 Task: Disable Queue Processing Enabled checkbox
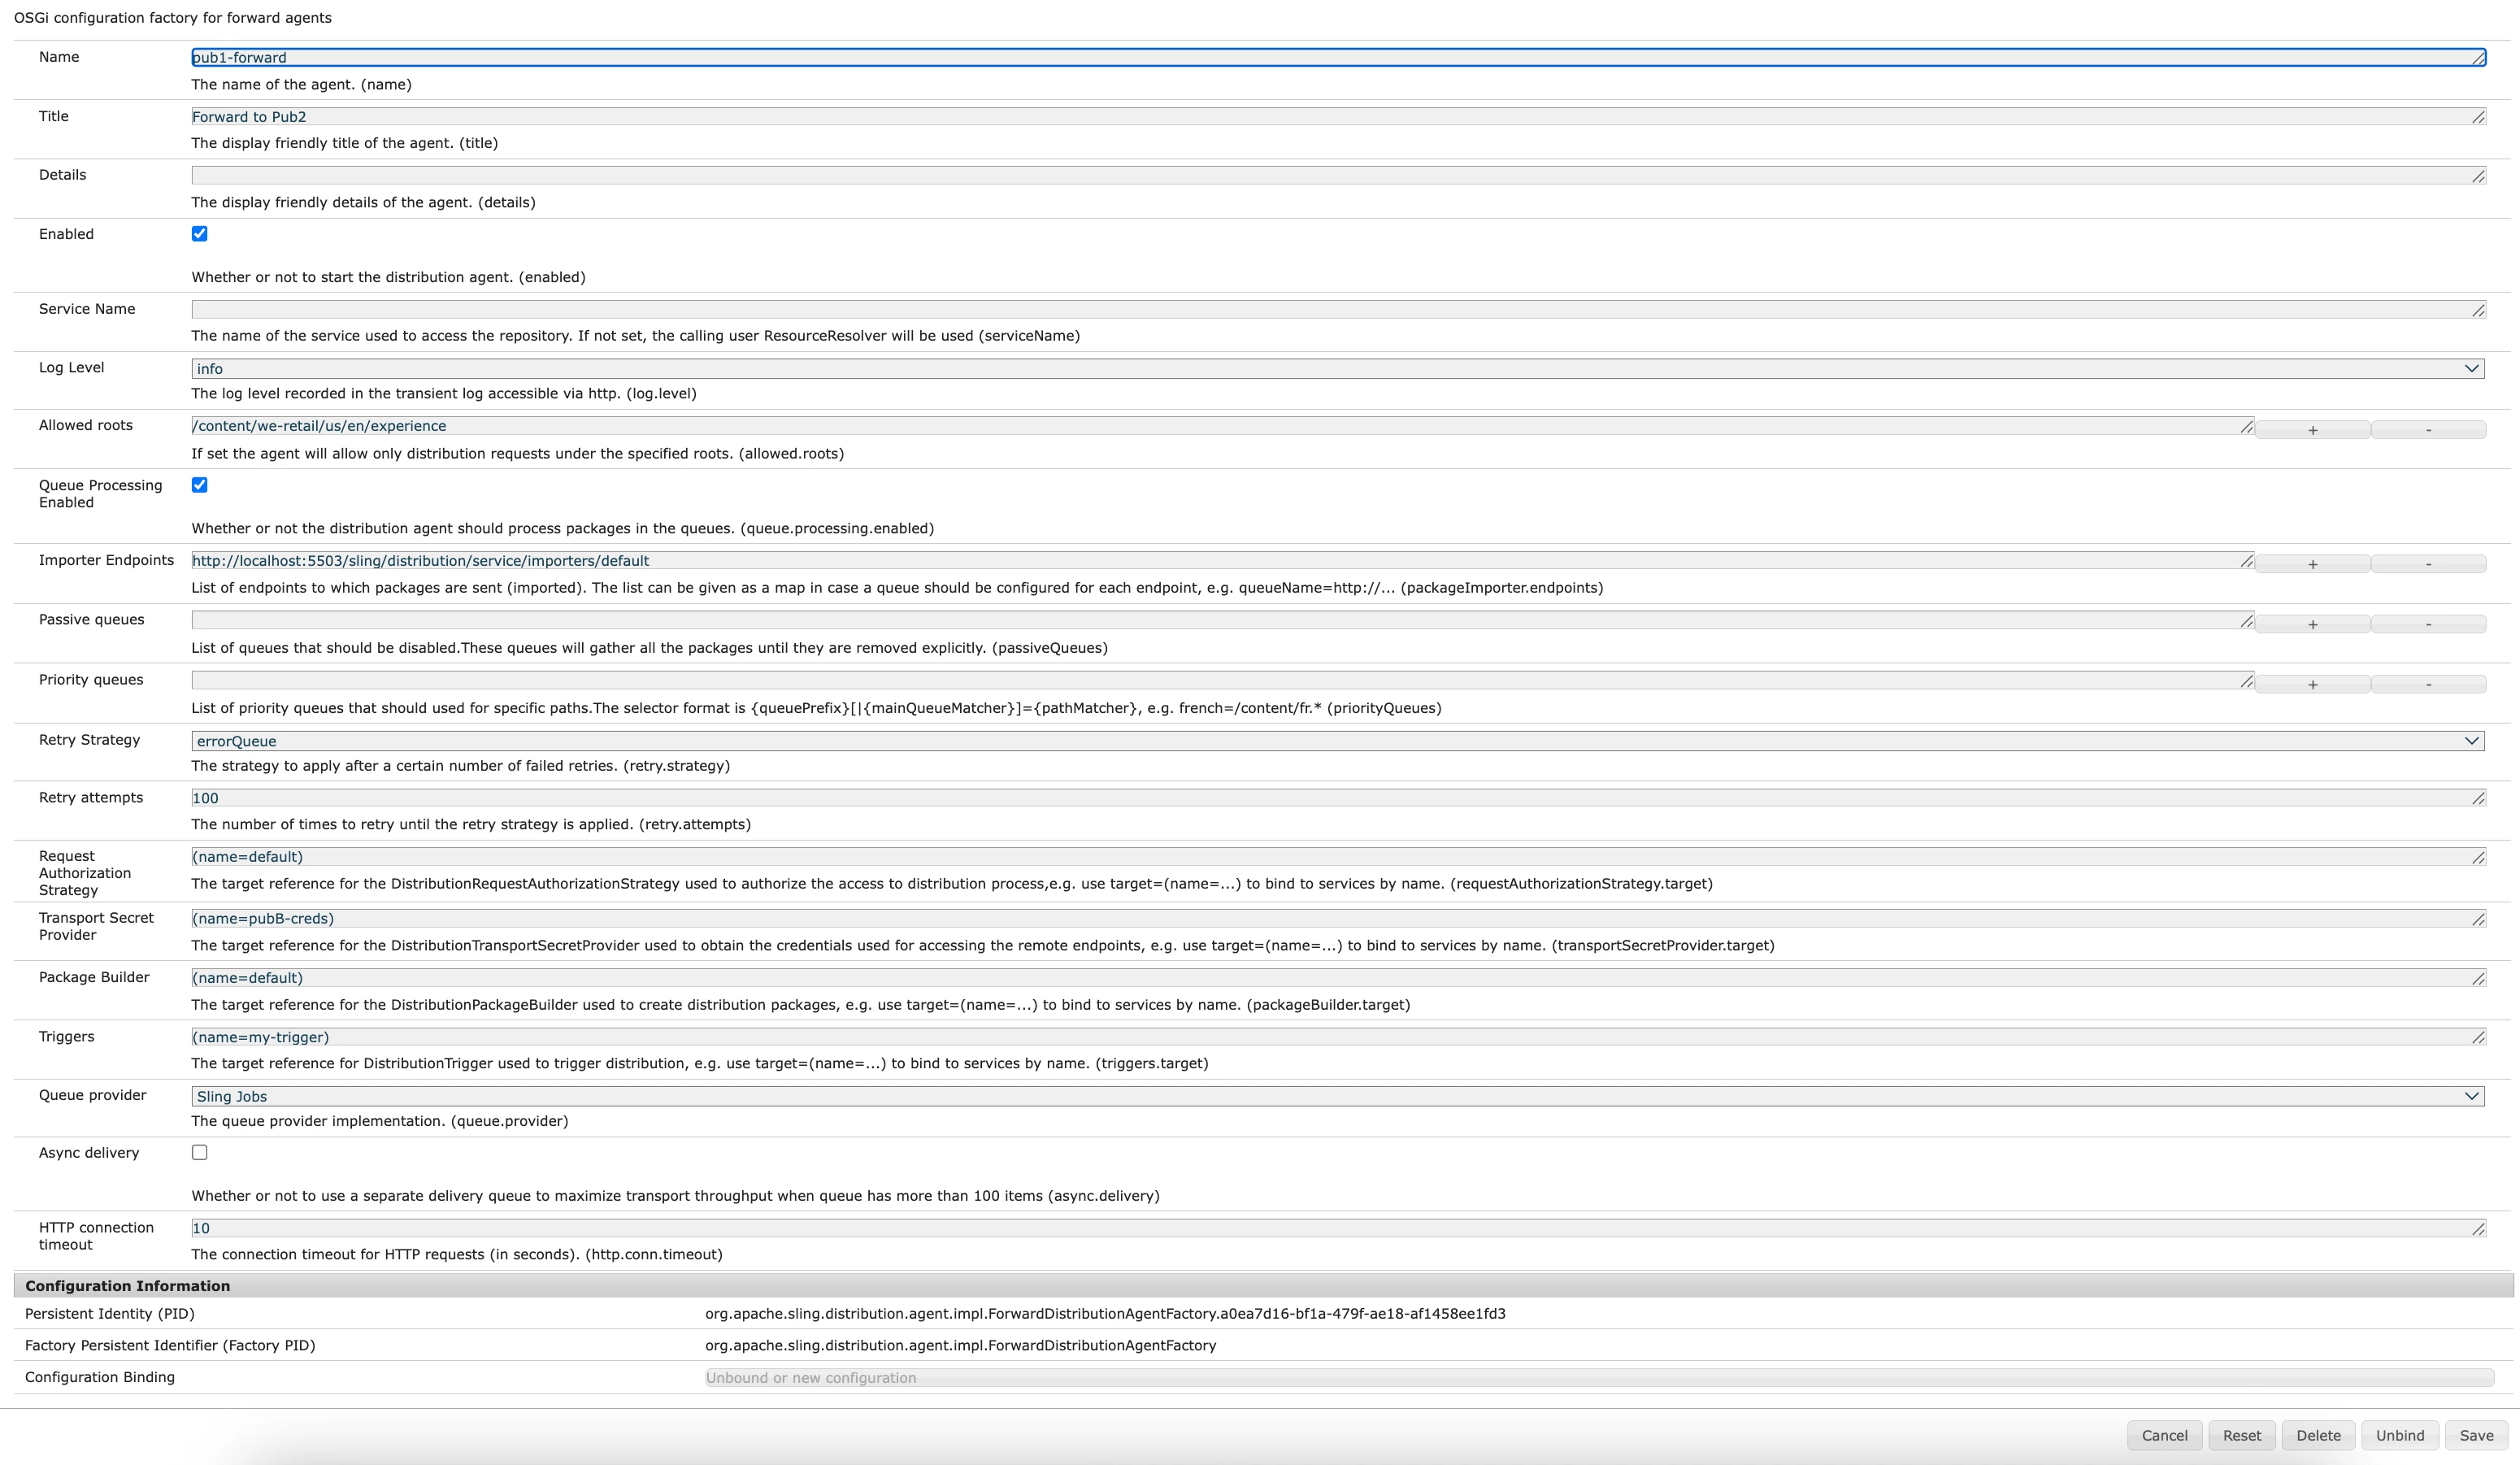[200, 485]
